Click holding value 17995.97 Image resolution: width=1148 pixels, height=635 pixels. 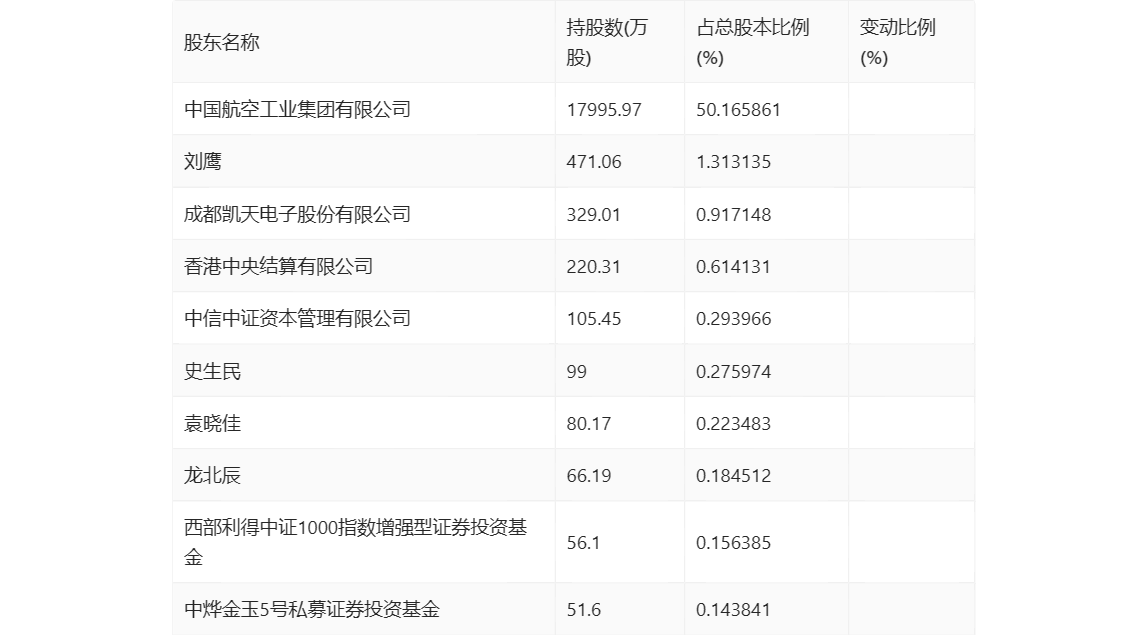[604, 110]
